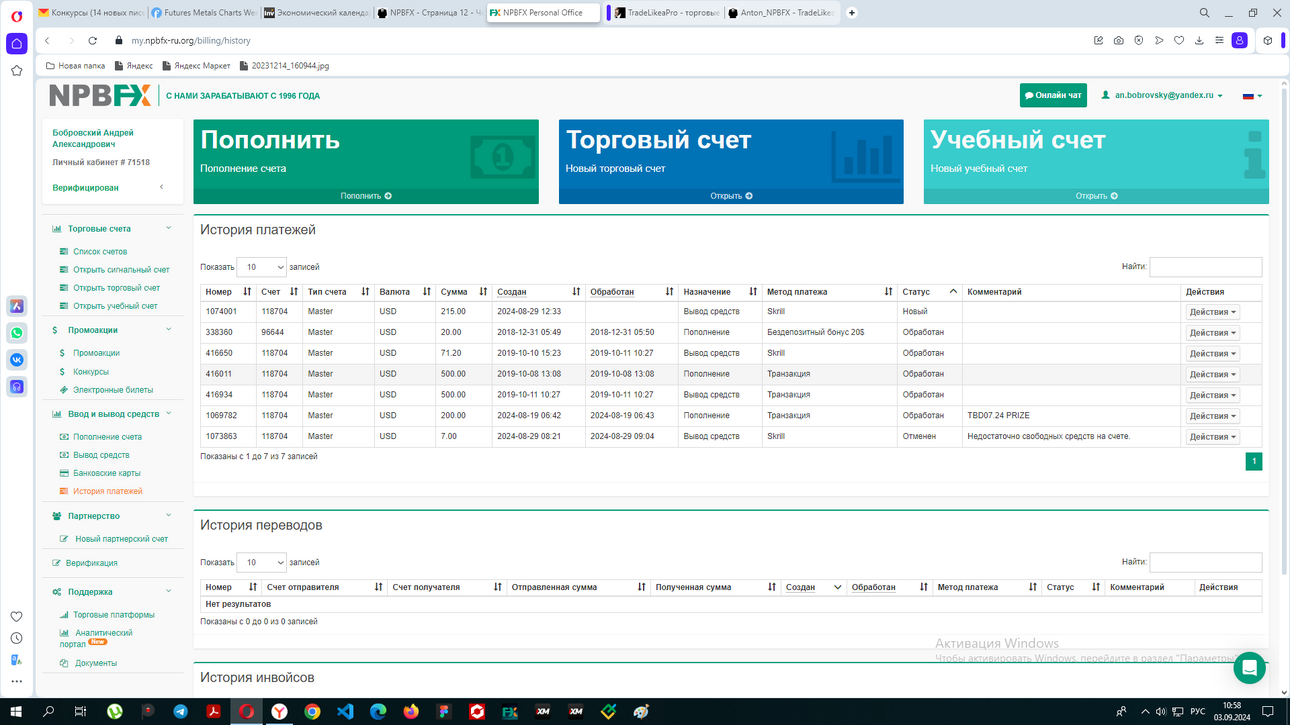The image size is (1290, 725).
Task: Open Microsoft Edge from the taskbar
Action: click(378, 711)
